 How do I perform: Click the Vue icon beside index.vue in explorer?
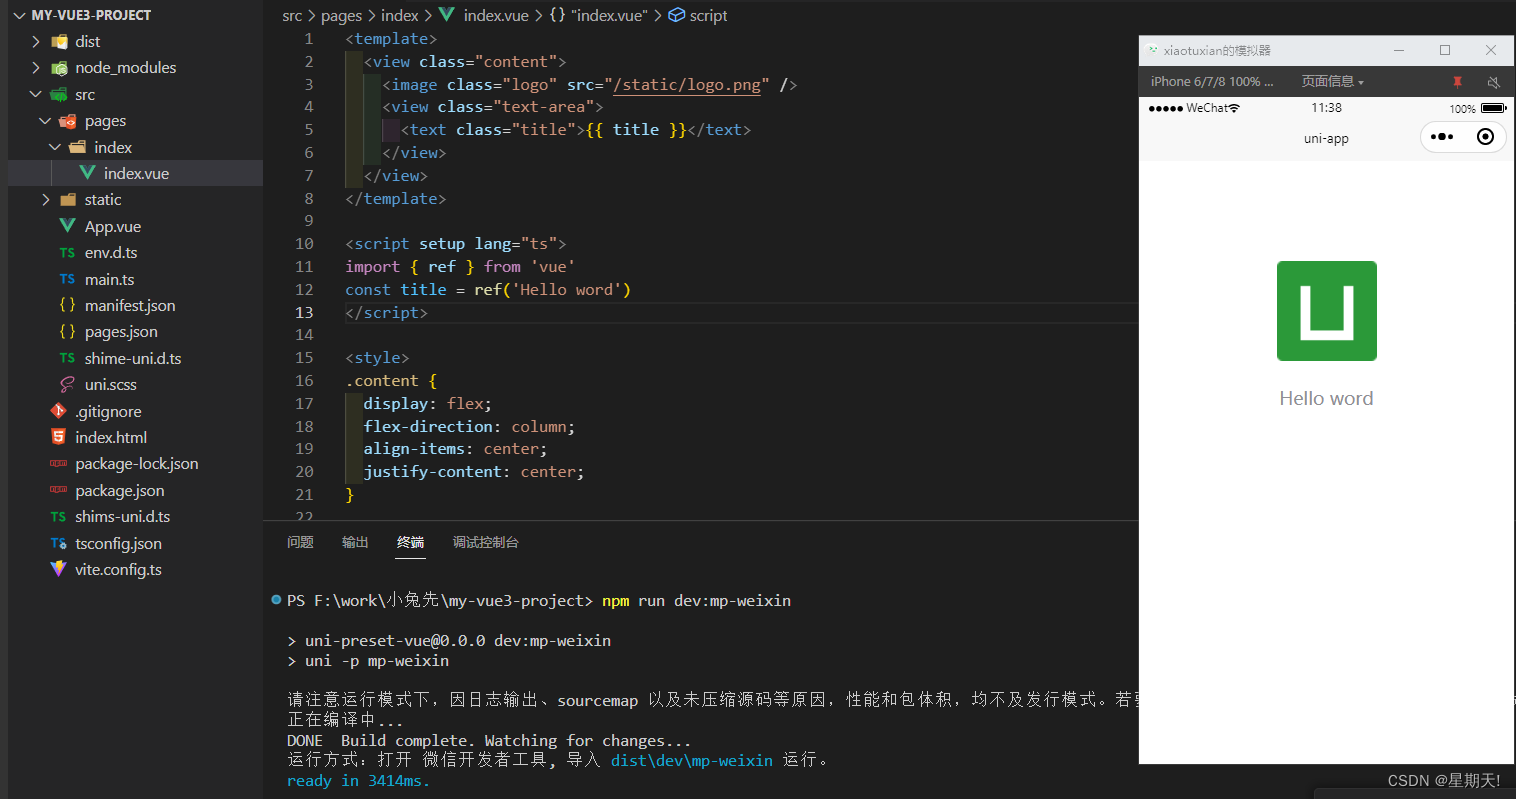(87, 173)
